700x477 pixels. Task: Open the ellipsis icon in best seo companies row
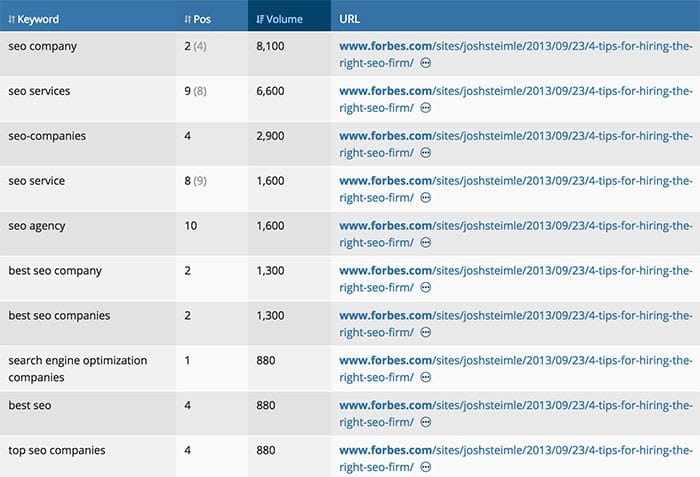pos(426,332)
